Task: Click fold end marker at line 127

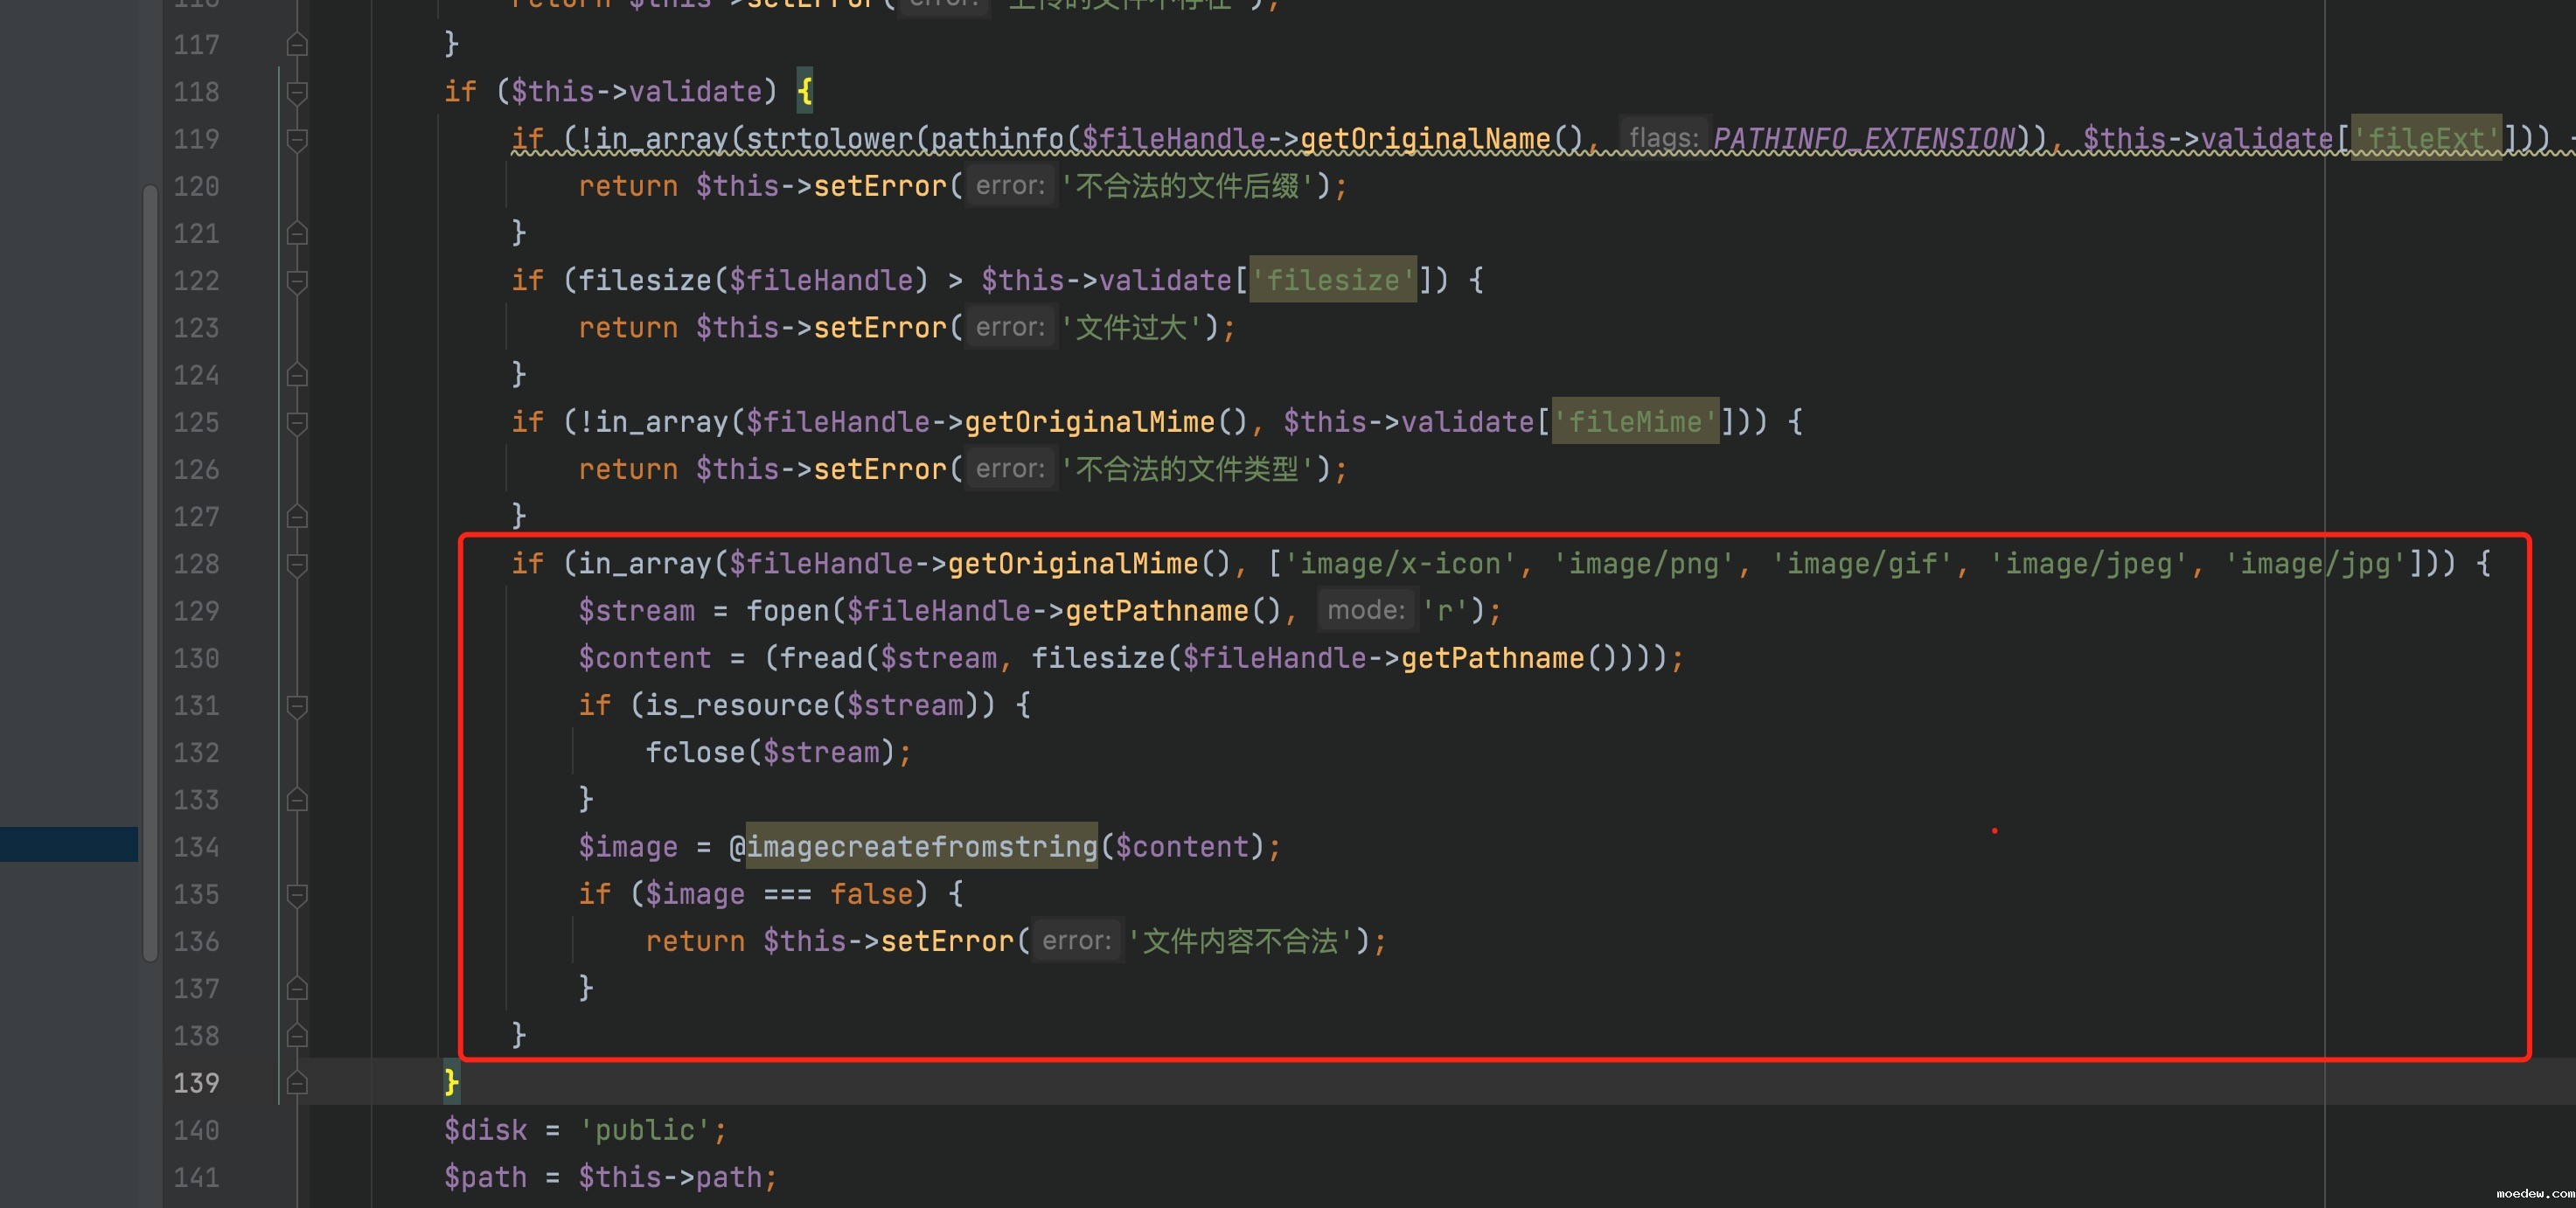Action: pyautogui.click(x=296, y=517)
